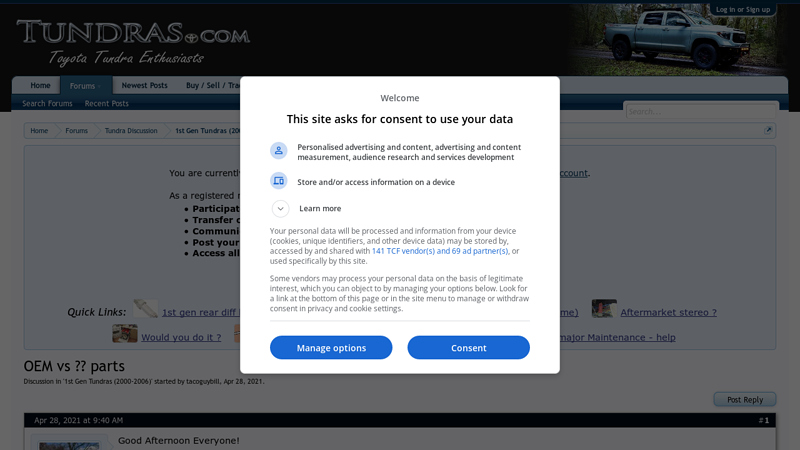Click the breadcrumb jump icon

[x=768, y=130]
